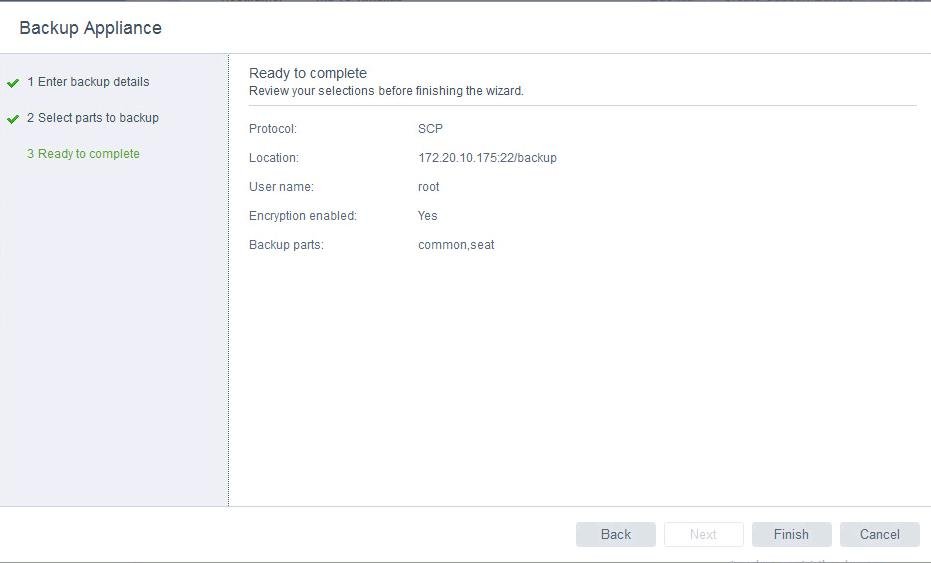Image resolution: width=931 pixels, height=563 pixels.
Task: Click the Encryption enabled Yes value
Action: tap(427, 216)
